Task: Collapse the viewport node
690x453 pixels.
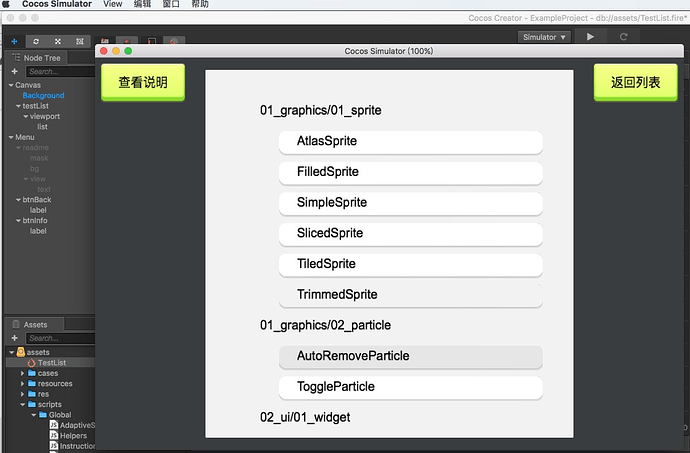Action: [x=26, y=117]
